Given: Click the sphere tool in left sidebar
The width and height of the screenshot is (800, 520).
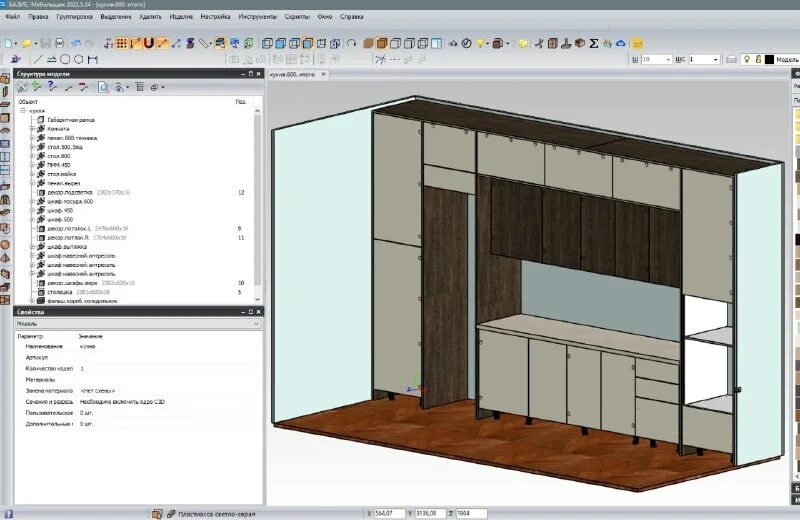Looking at the screenshot, I should coord(5,244).
